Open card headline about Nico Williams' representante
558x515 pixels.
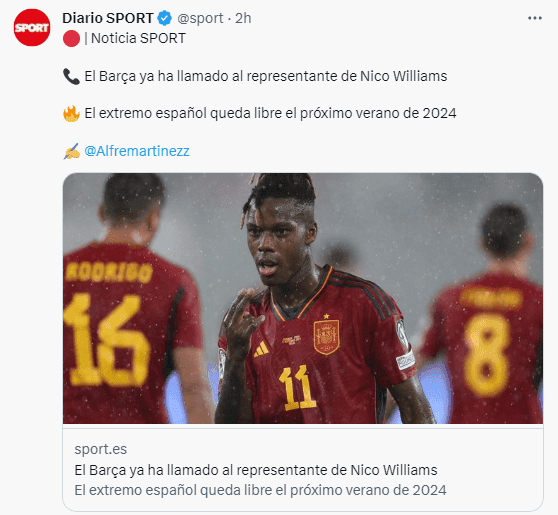click(x=256, y=470)
